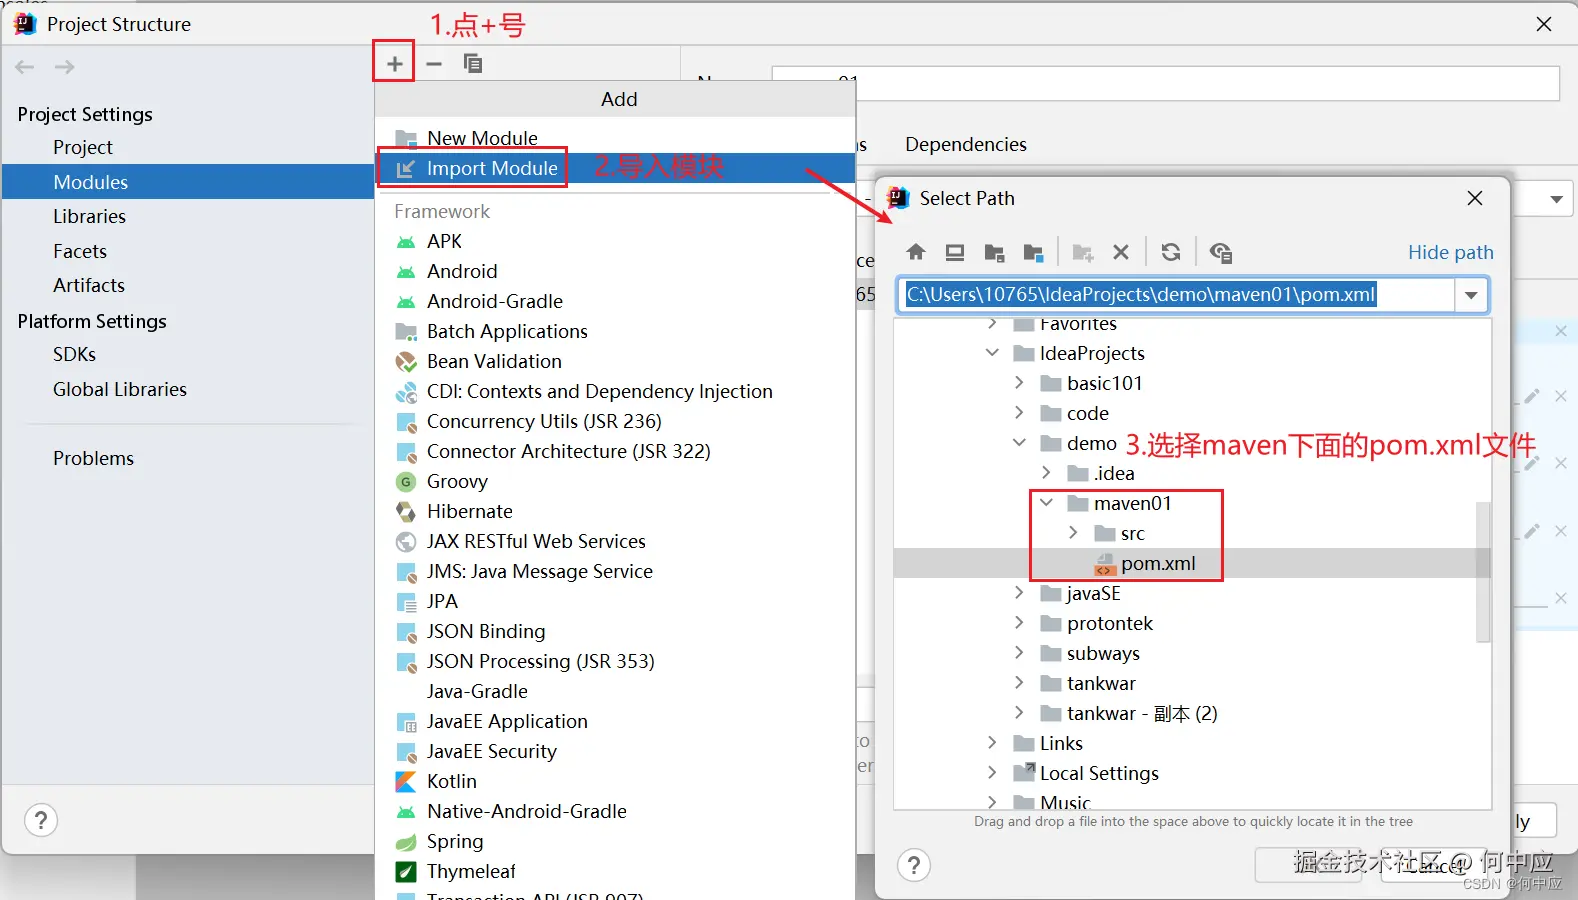Open Facets settings
The image size is (1578, 900).
(80, 251)
